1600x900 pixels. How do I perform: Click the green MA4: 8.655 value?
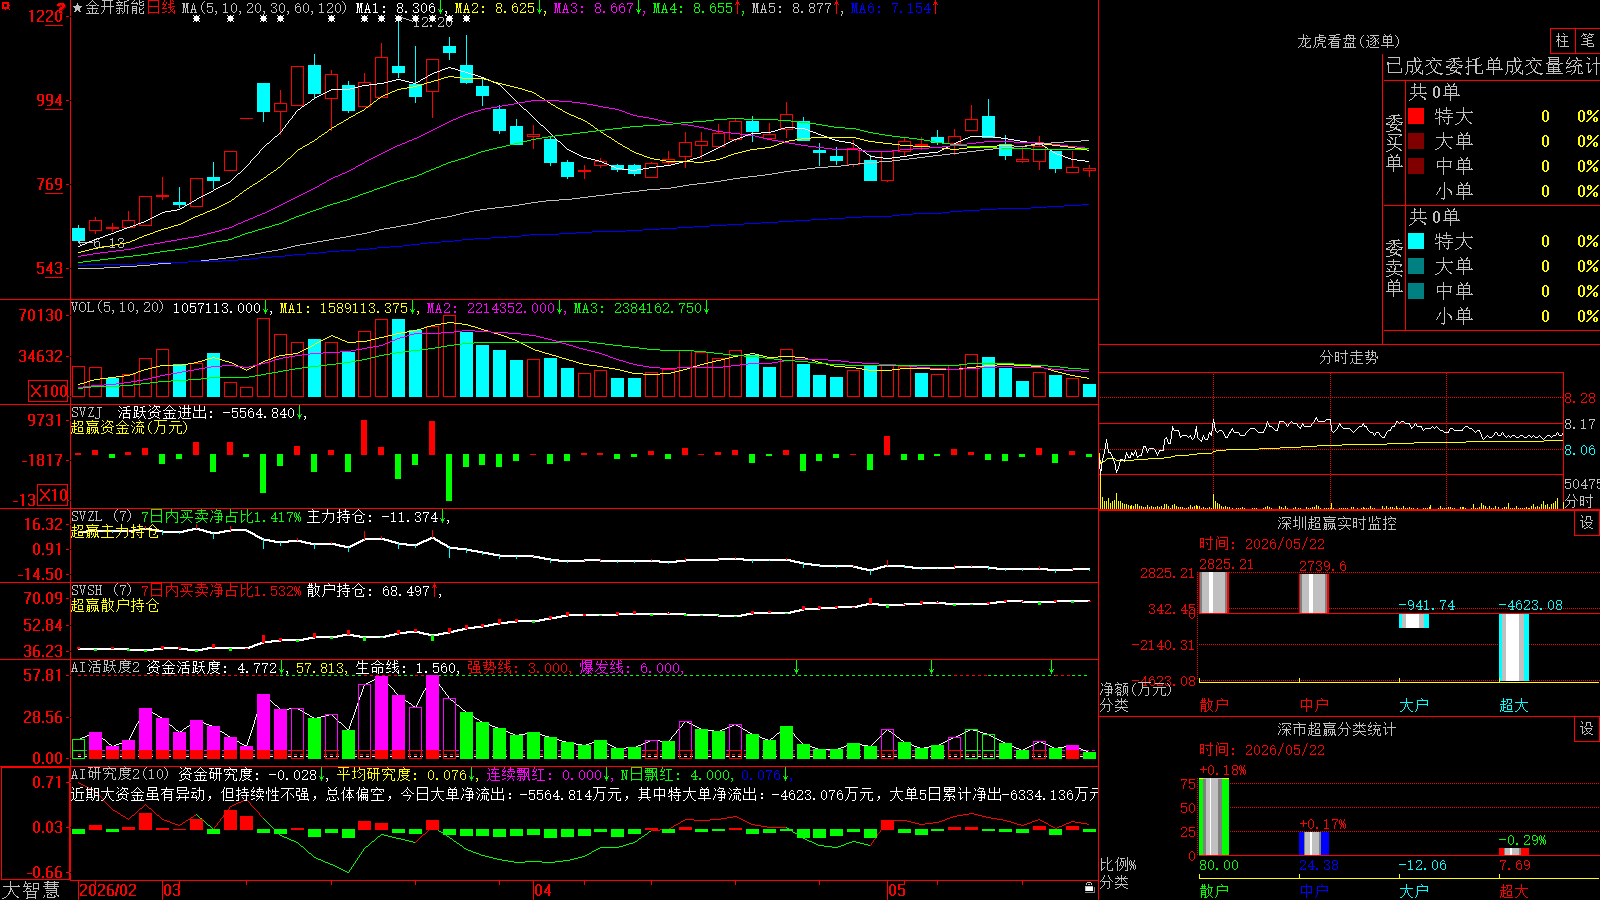[697, 8]
